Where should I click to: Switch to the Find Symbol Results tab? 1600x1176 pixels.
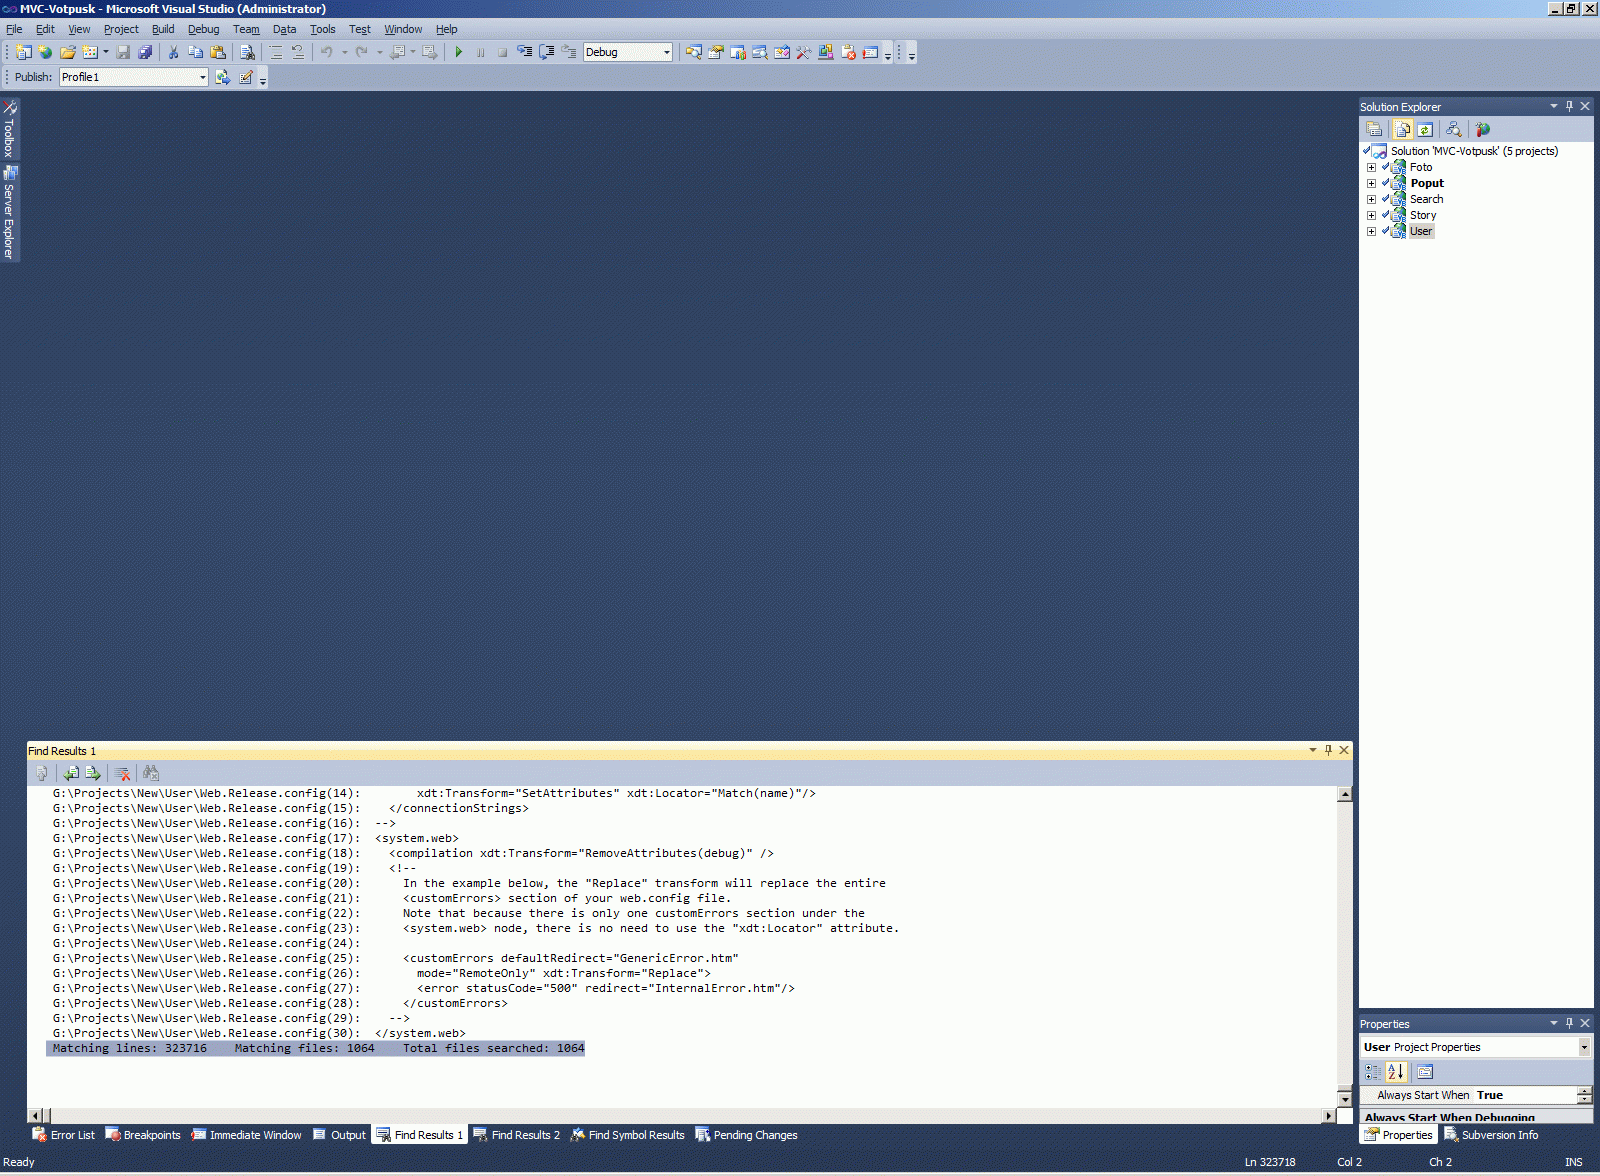coord(627,1135)
